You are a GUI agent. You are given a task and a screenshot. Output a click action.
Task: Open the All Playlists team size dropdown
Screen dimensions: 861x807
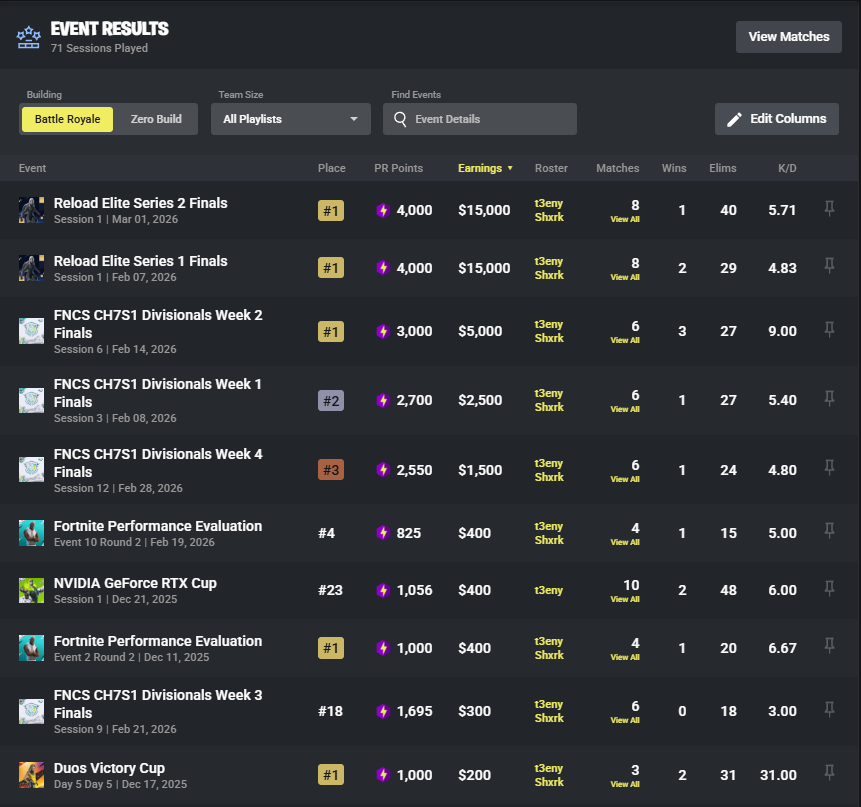pyautogui.click(x=290, y=119)
